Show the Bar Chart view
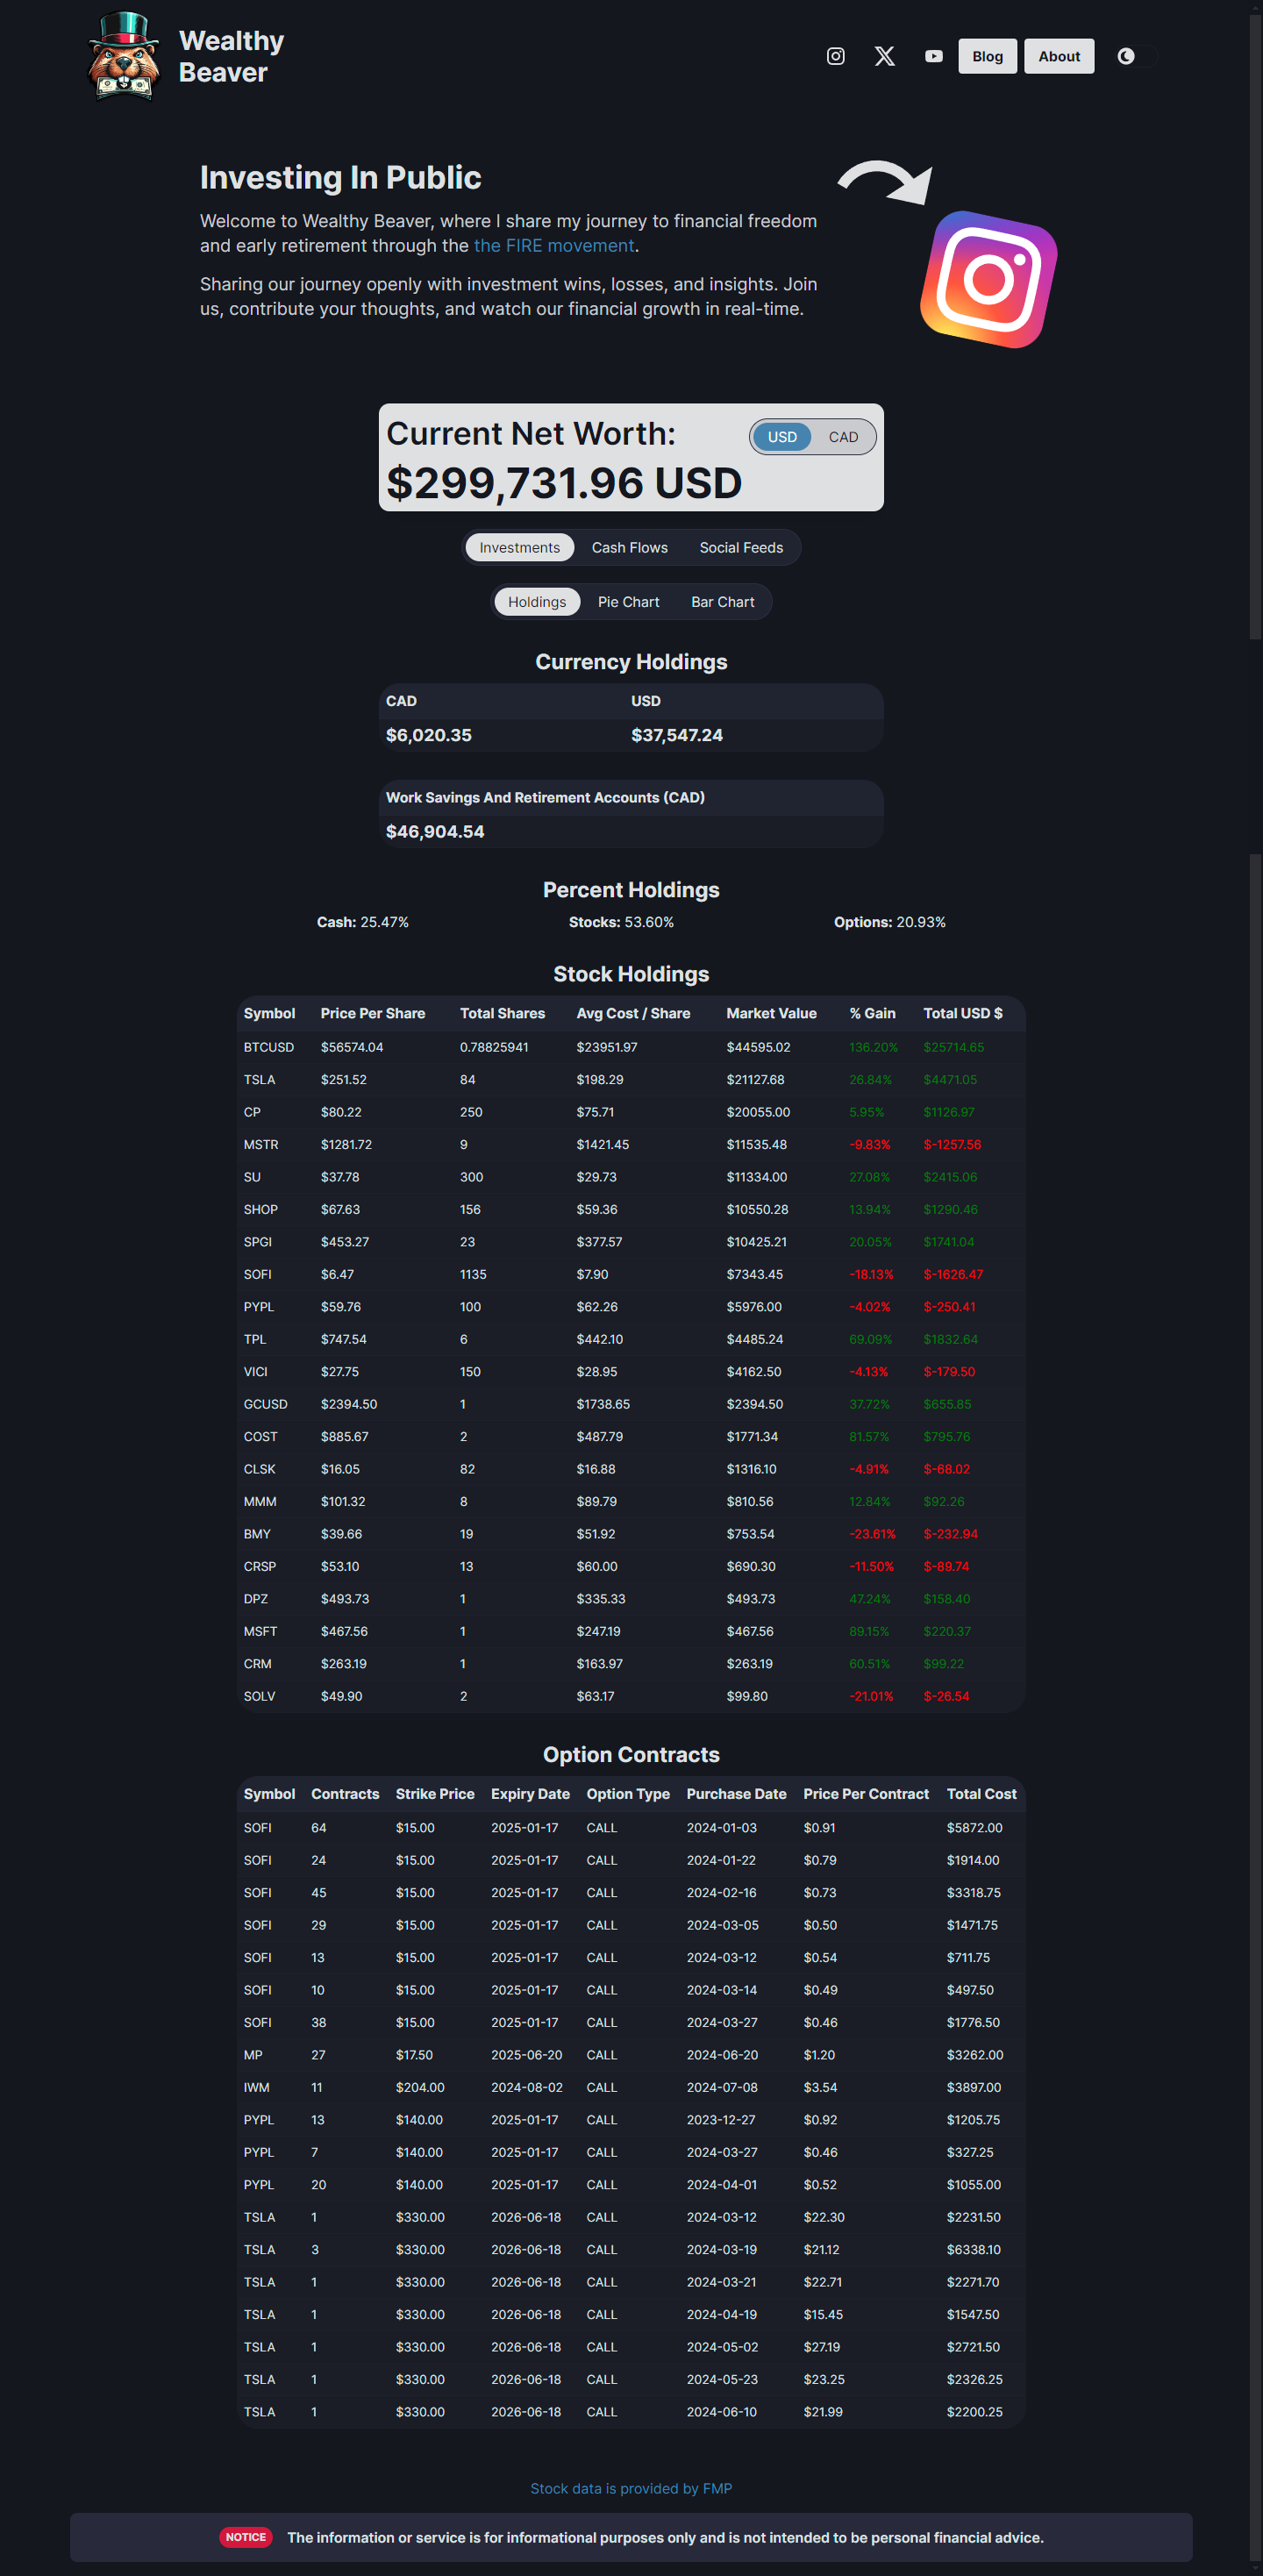The image size is (1263, 2576). pyautogui.click(x=722, y=602)
